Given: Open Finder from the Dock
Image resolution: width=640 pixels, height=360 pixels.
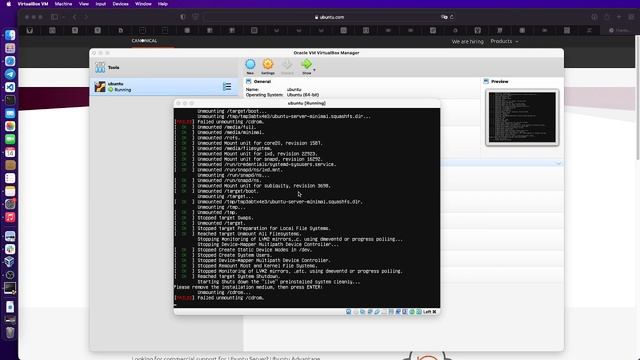Looking at the screenshot, I should coord(10,35).
